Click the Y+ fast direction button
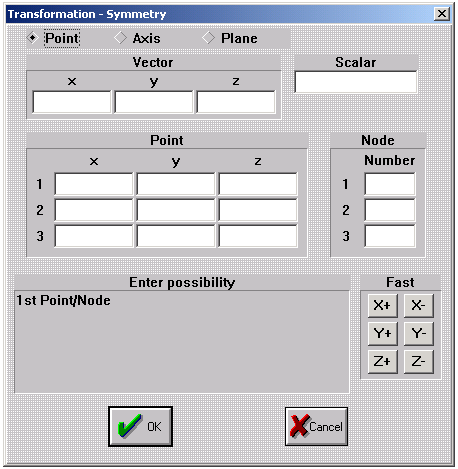458x469 pixels. [383, 333]
